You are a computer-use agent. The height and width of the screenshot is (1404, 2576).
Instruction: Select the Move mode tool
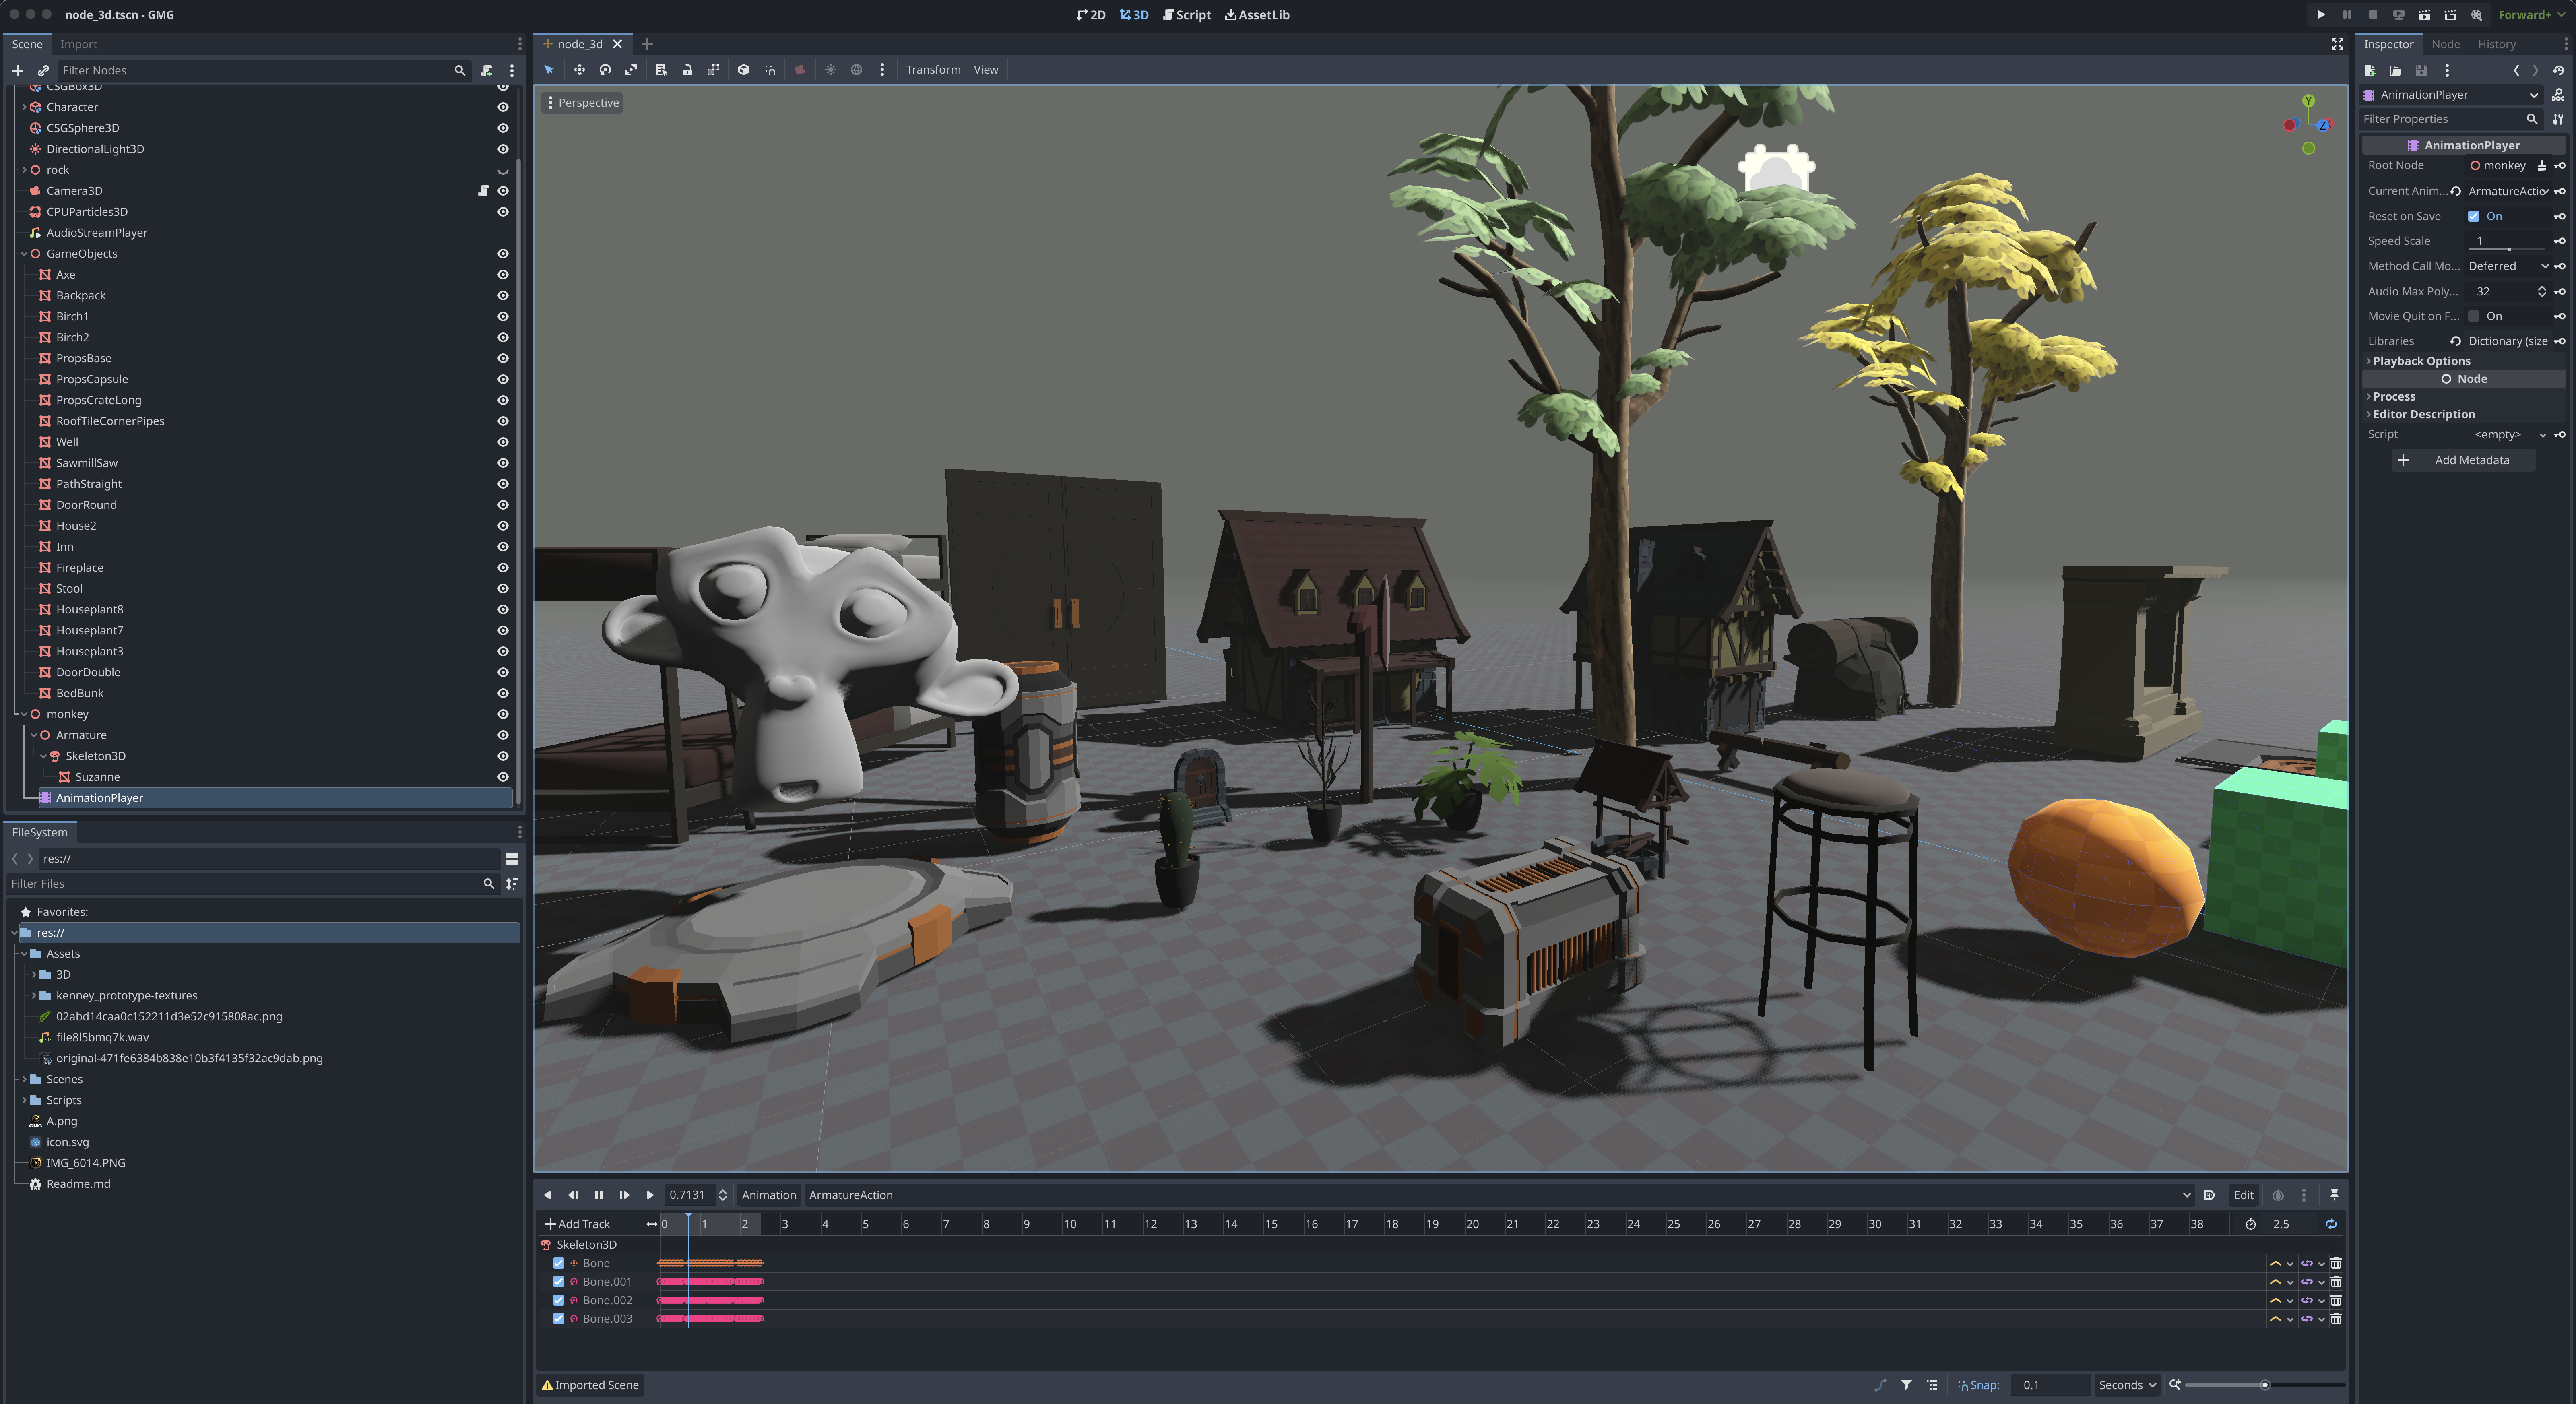click(579, 70)
